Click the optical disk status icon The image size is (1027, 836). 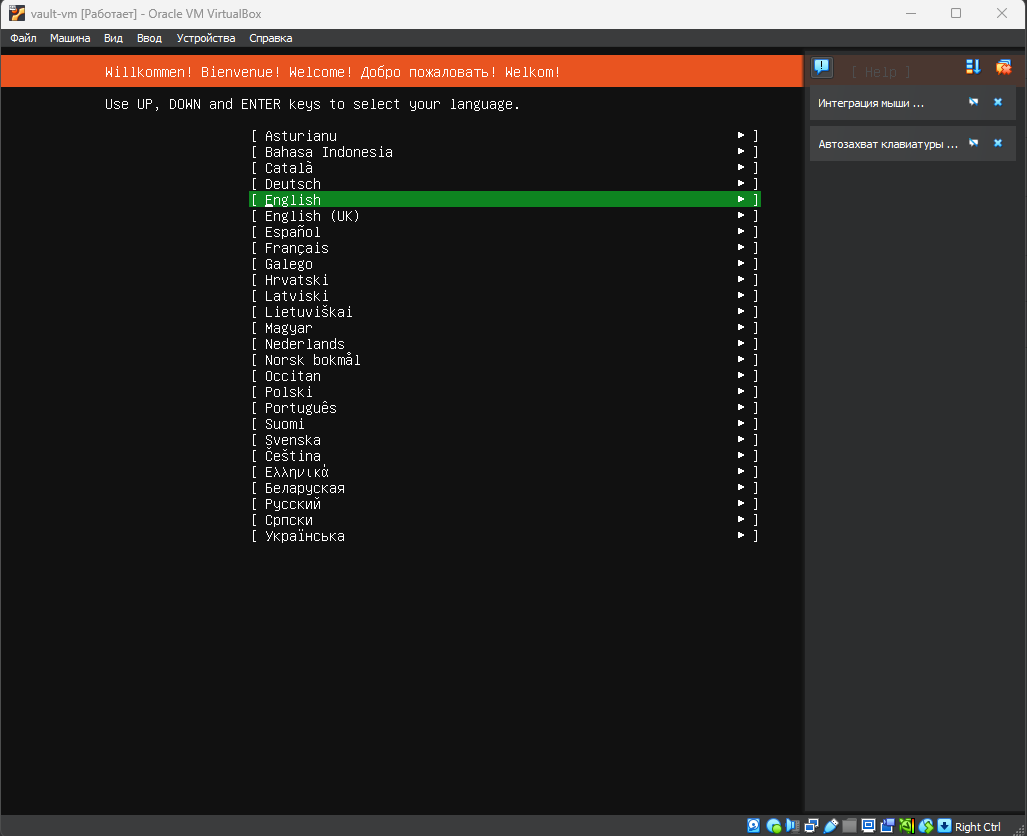[x=774, y=826]
